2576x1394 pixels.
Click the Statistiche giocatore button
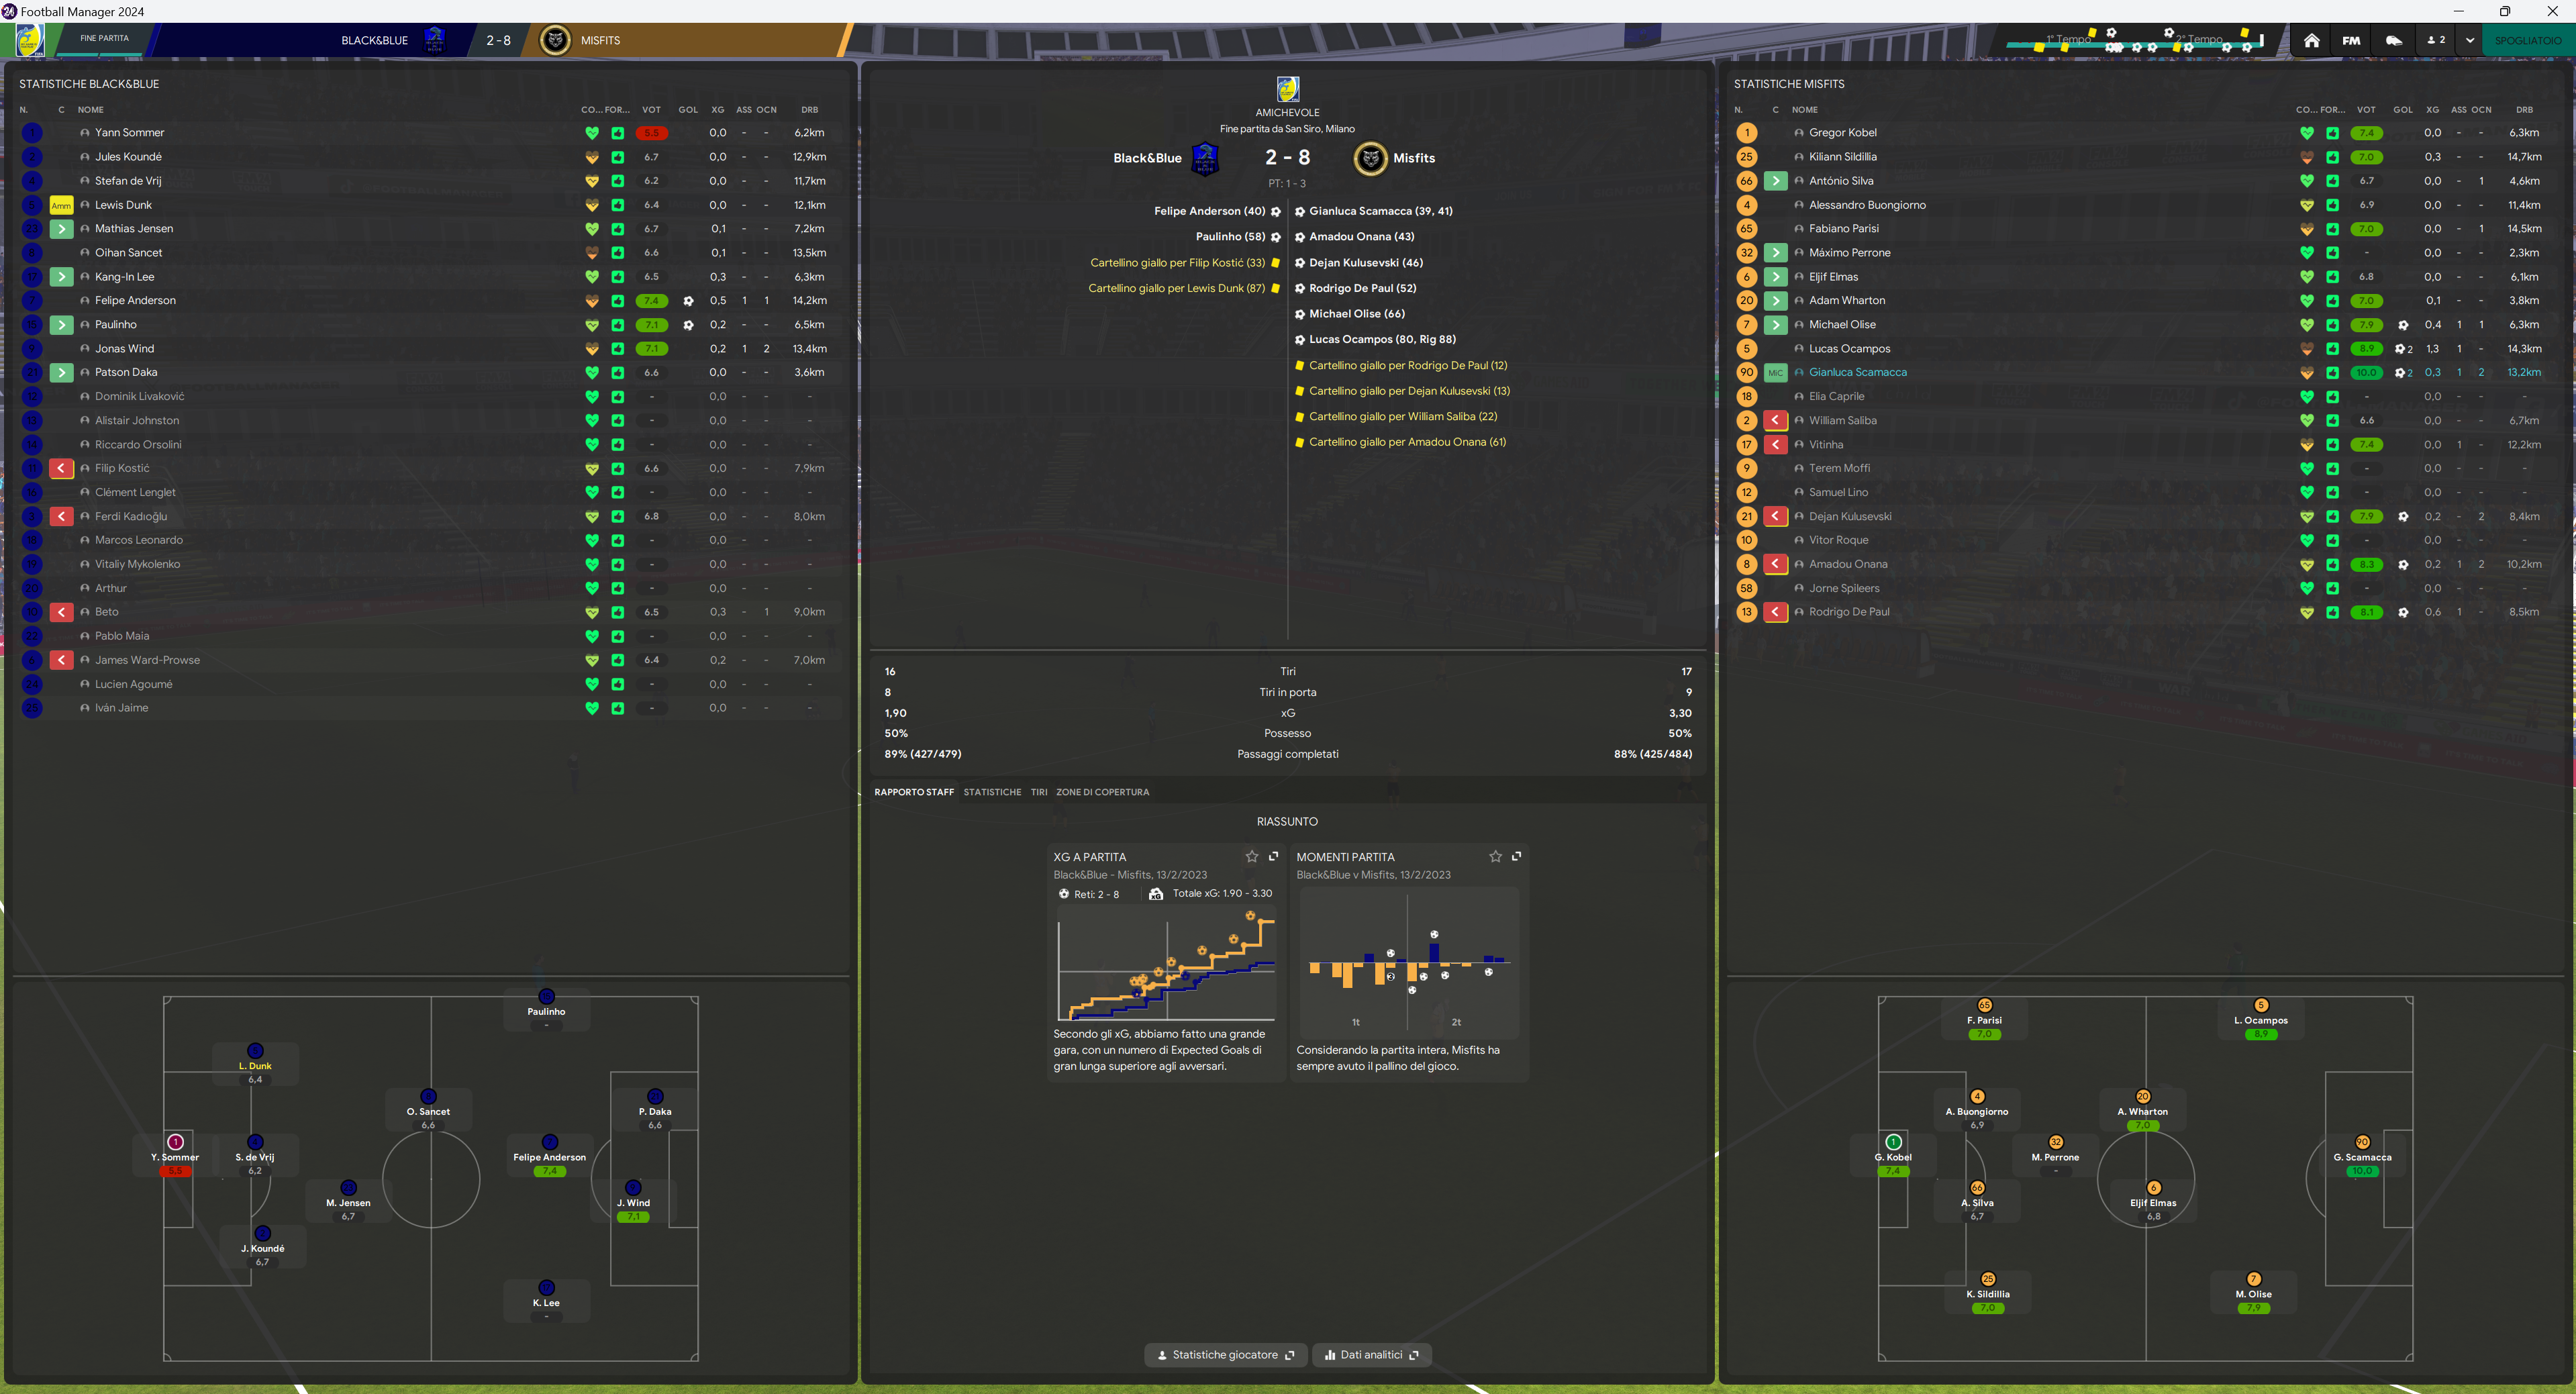(1224, 1355)
